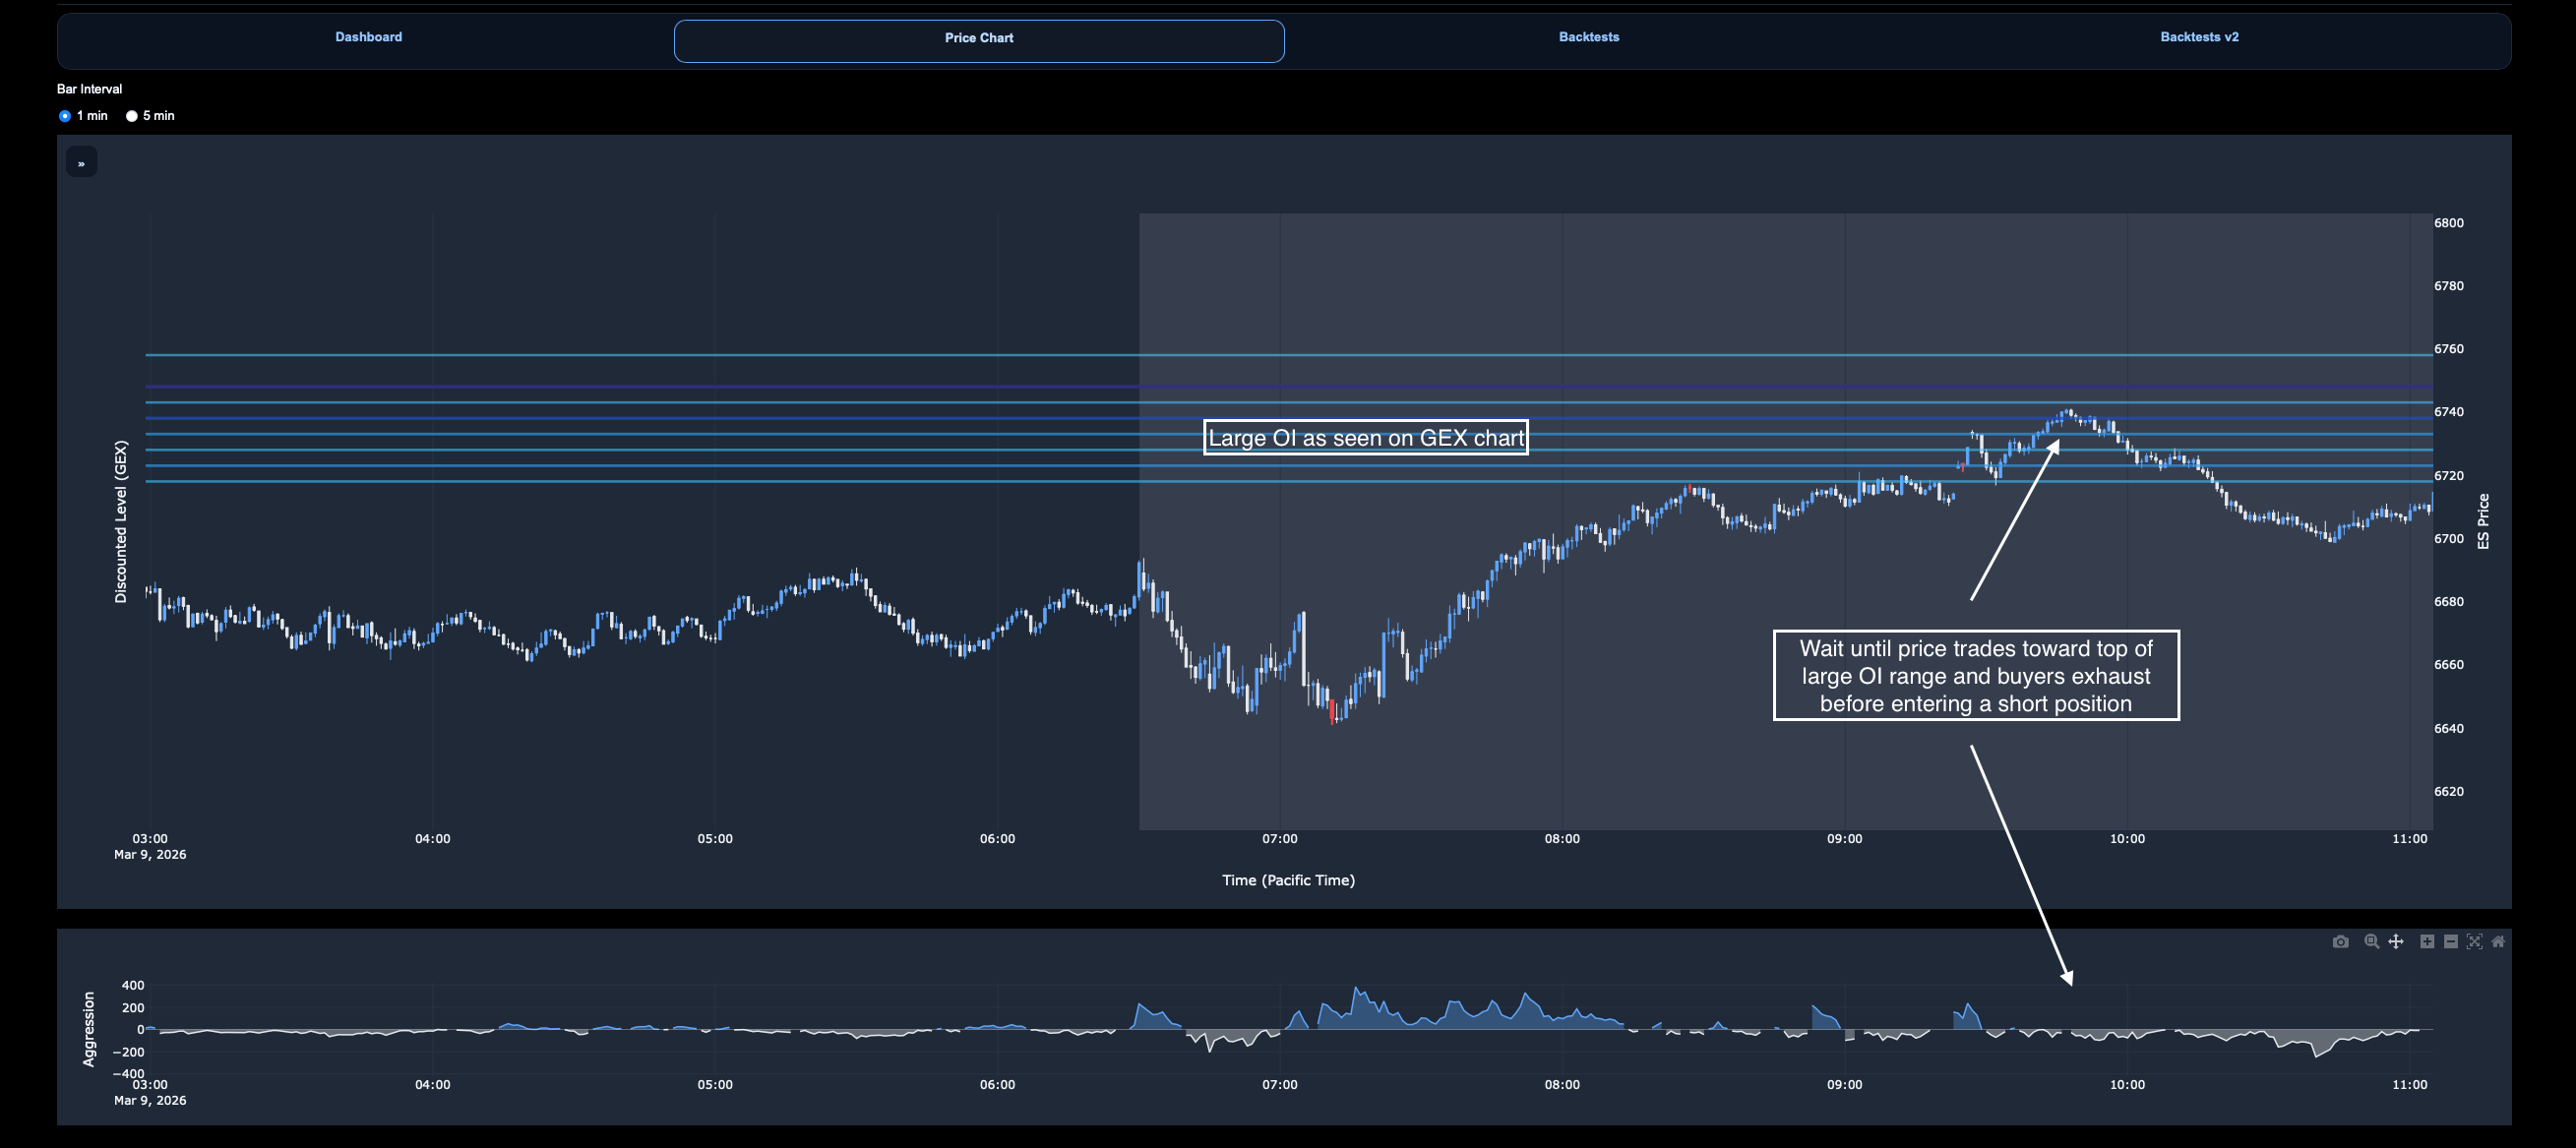Select the 1 min bar interval
The width and height of the screenshot is (2576, 1148).
[65, 116]
